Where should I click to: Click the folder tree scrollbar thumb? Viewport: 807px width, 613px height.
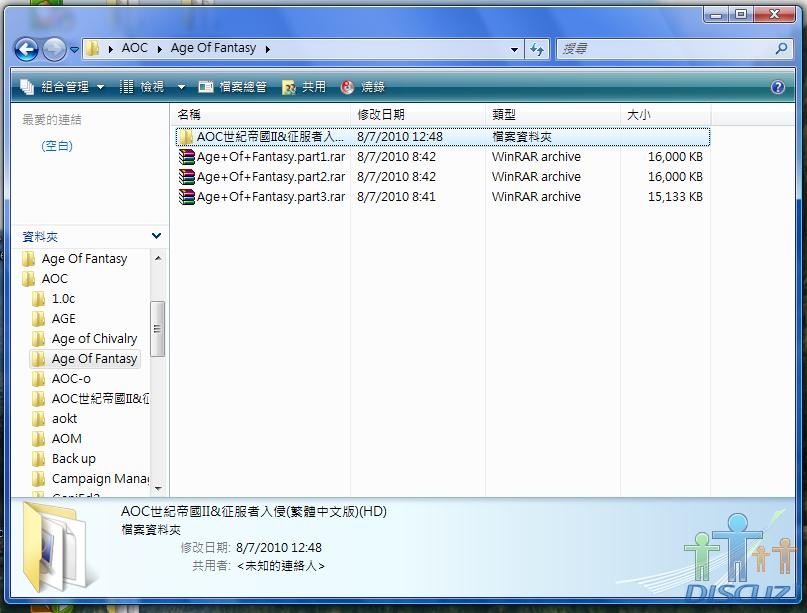pos(158,329)
